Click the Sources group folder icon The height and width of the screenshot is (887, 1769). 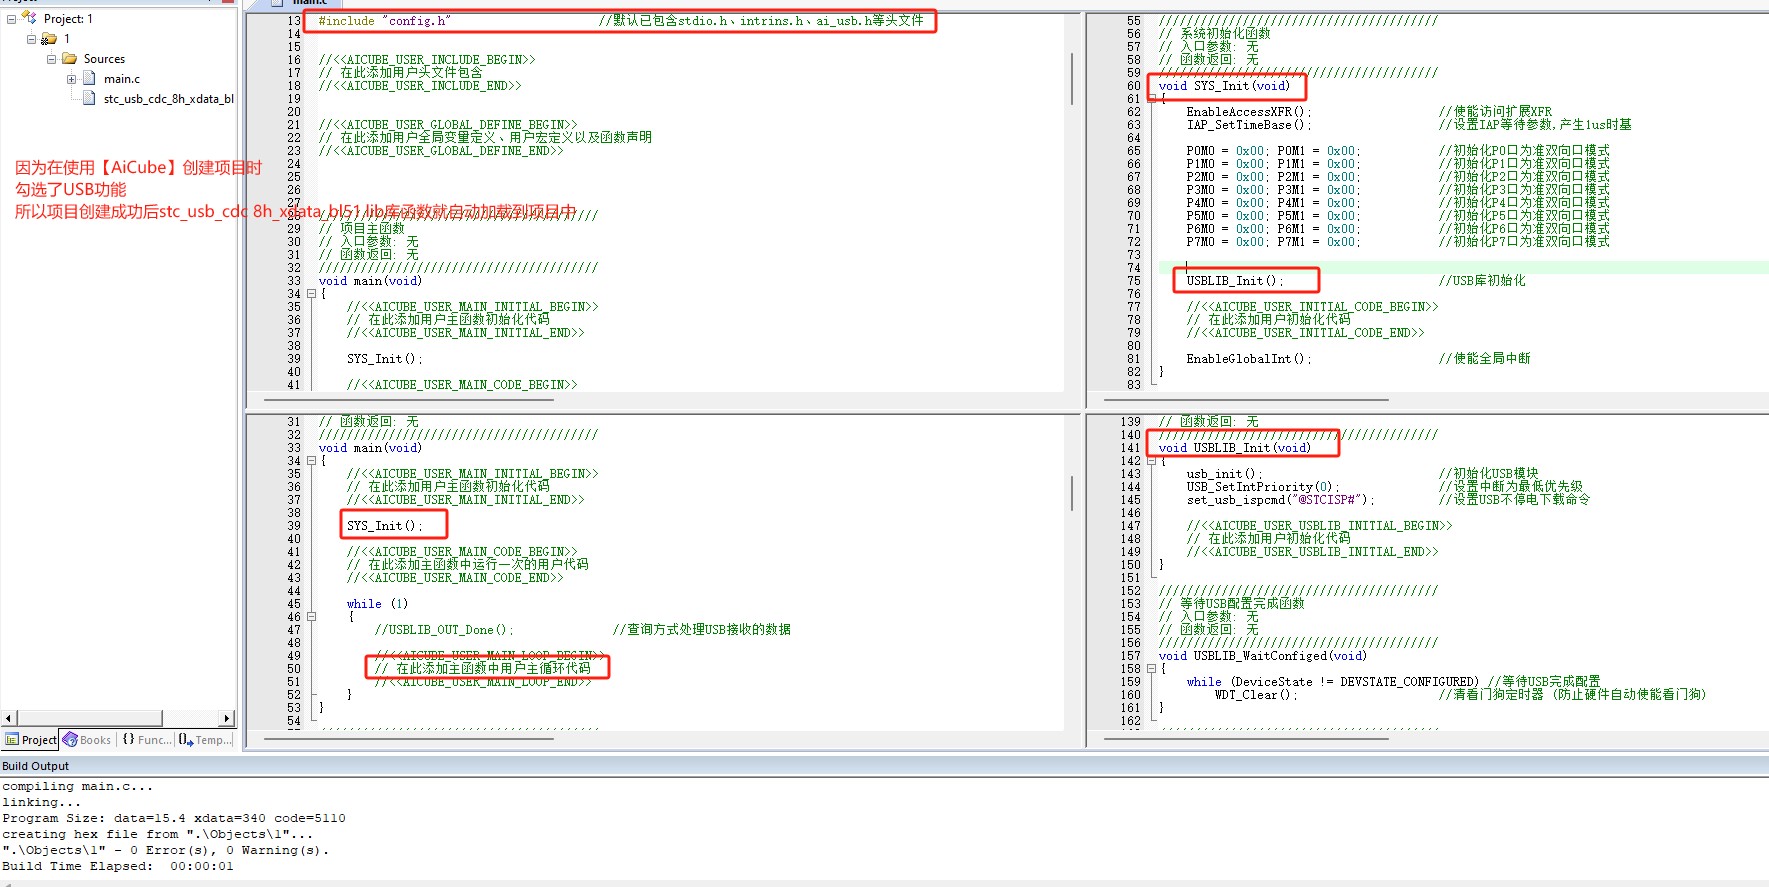coord(69,59)
